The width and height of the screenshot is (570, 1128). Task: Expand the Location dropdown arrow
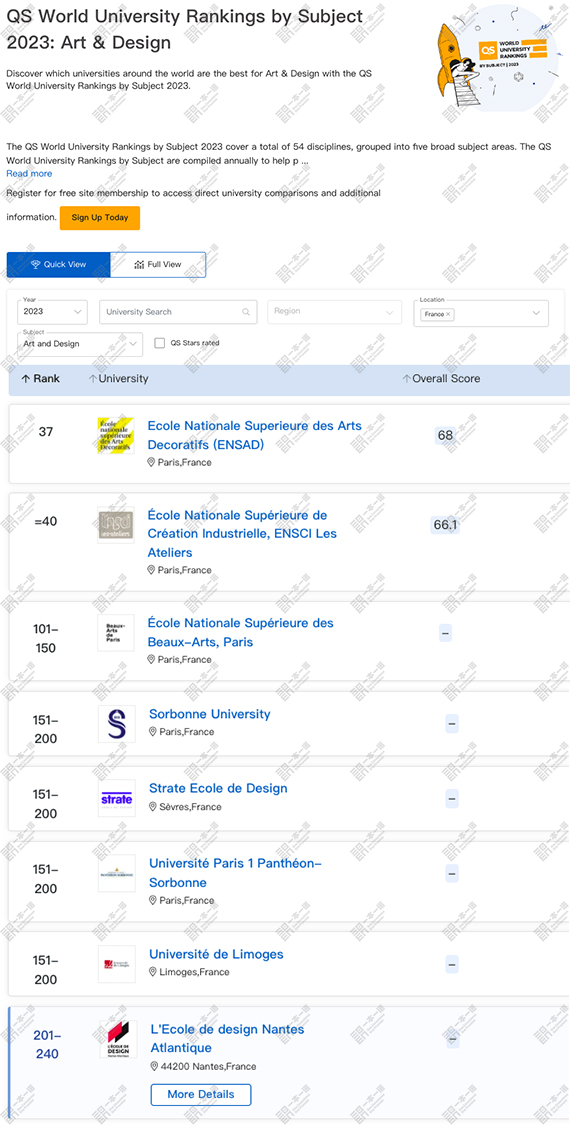[536, 313]
